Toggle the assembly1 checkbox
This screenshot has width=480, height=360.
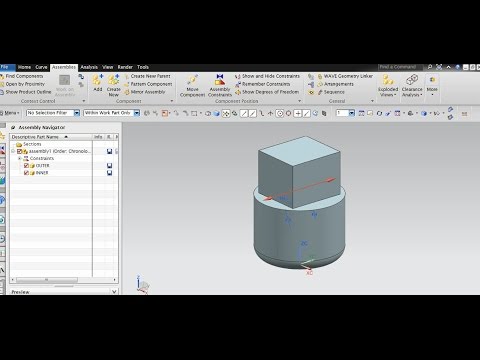point(19,151)
